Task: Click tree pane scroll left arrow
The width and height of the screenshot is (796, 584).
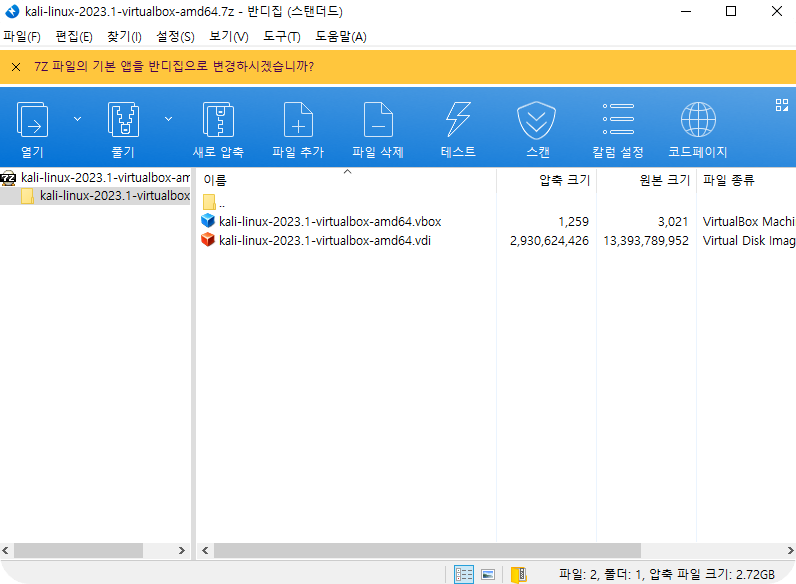Action: (6, 550)
